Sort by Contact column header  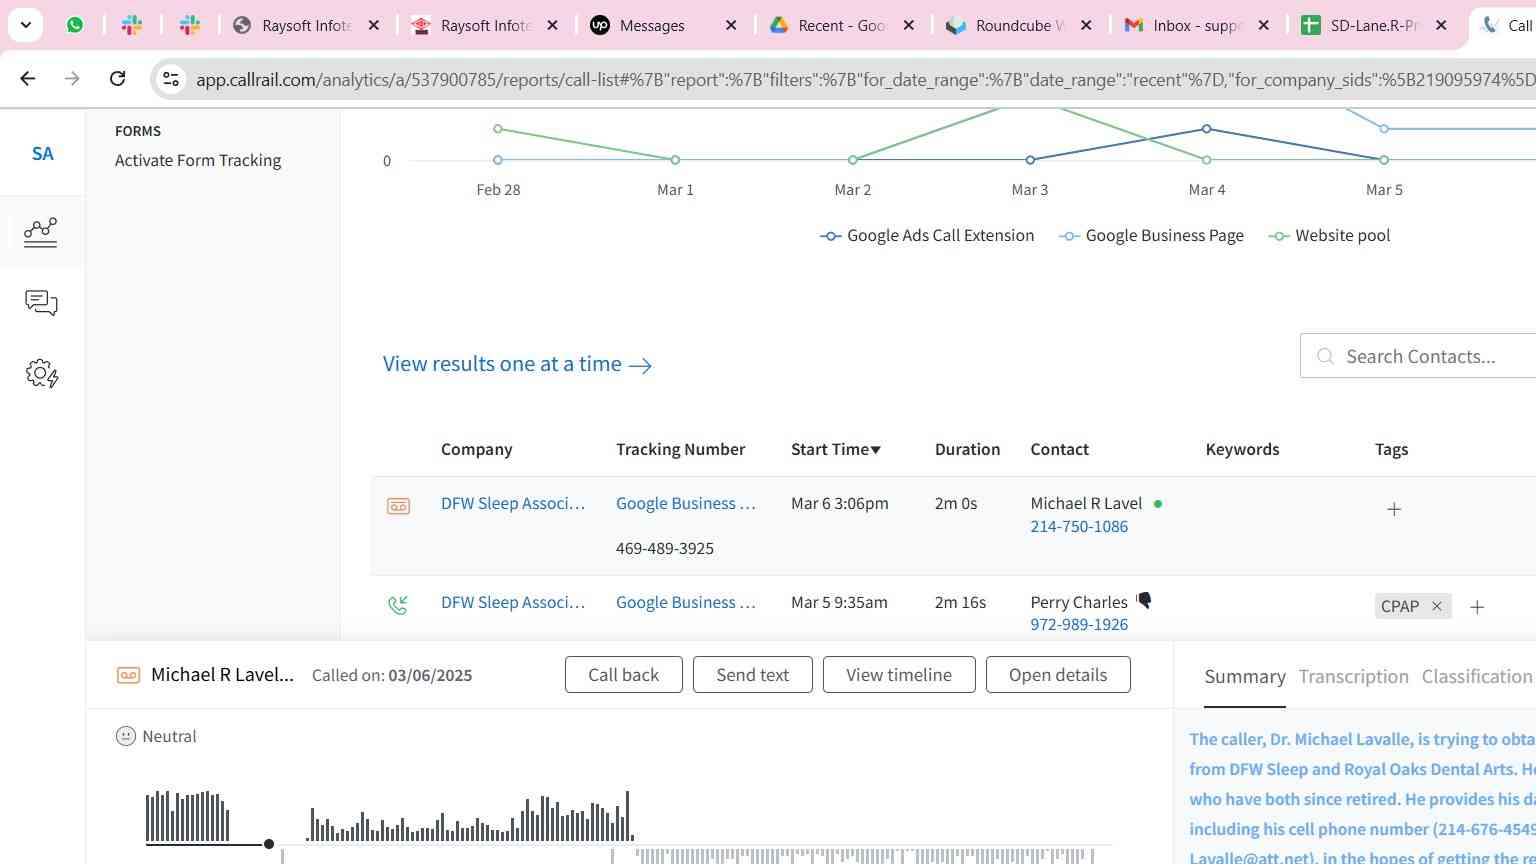(x=1059, y=449)
